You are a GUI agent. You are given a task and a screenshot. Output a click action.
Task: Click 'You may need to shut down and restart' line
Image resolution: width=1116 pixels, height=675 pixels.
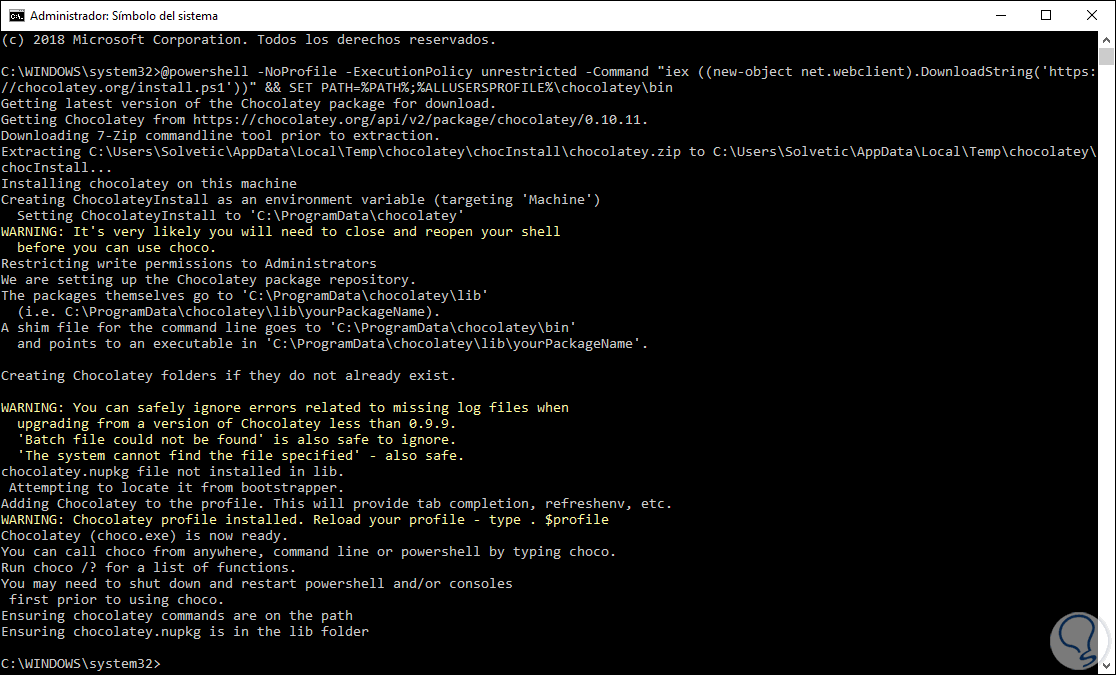[x=256, y=585]
